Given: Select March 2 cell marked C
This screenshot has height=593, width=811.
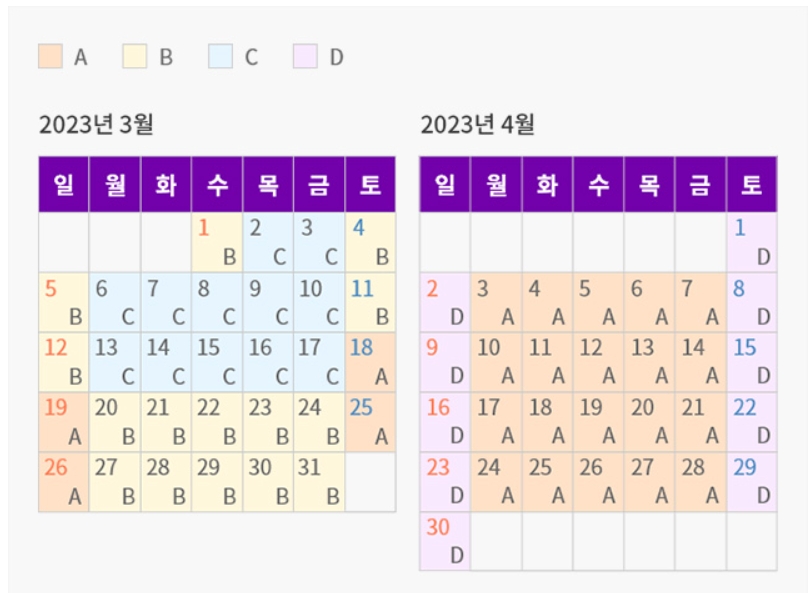Looking at the screenshot, I should coord(268,242).
